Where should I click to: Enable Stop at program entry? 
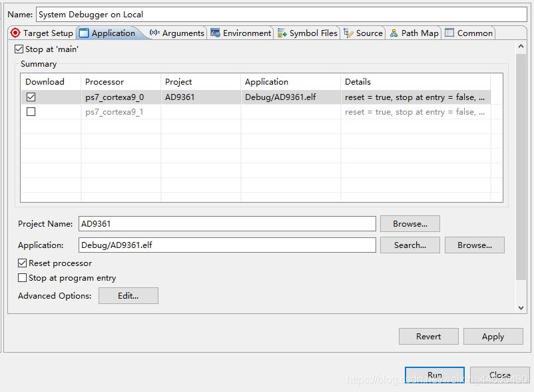(22, 278)
